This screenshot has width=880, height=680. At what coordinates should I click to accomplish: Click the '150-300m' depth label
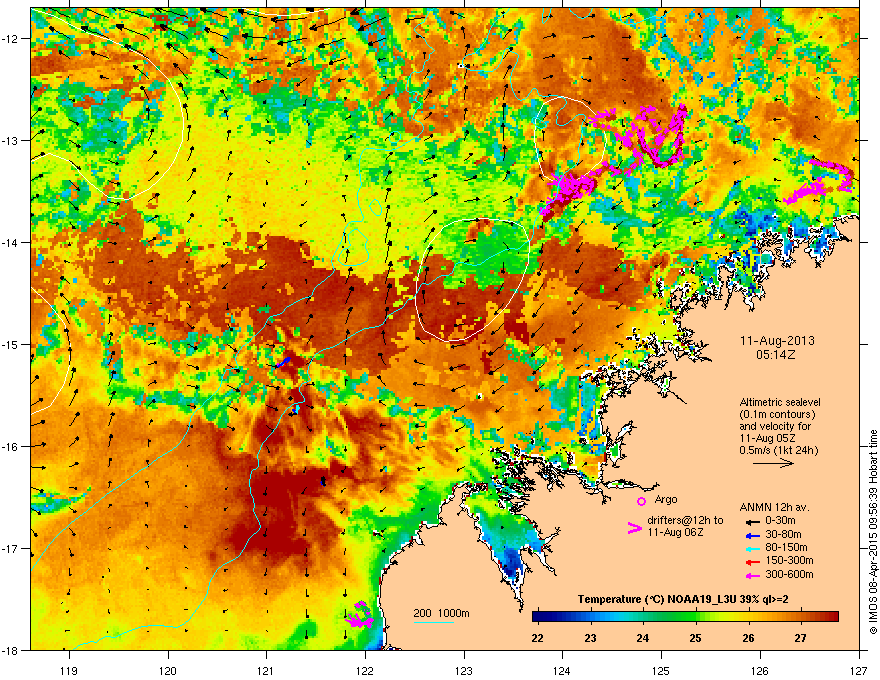coord(789,560)
